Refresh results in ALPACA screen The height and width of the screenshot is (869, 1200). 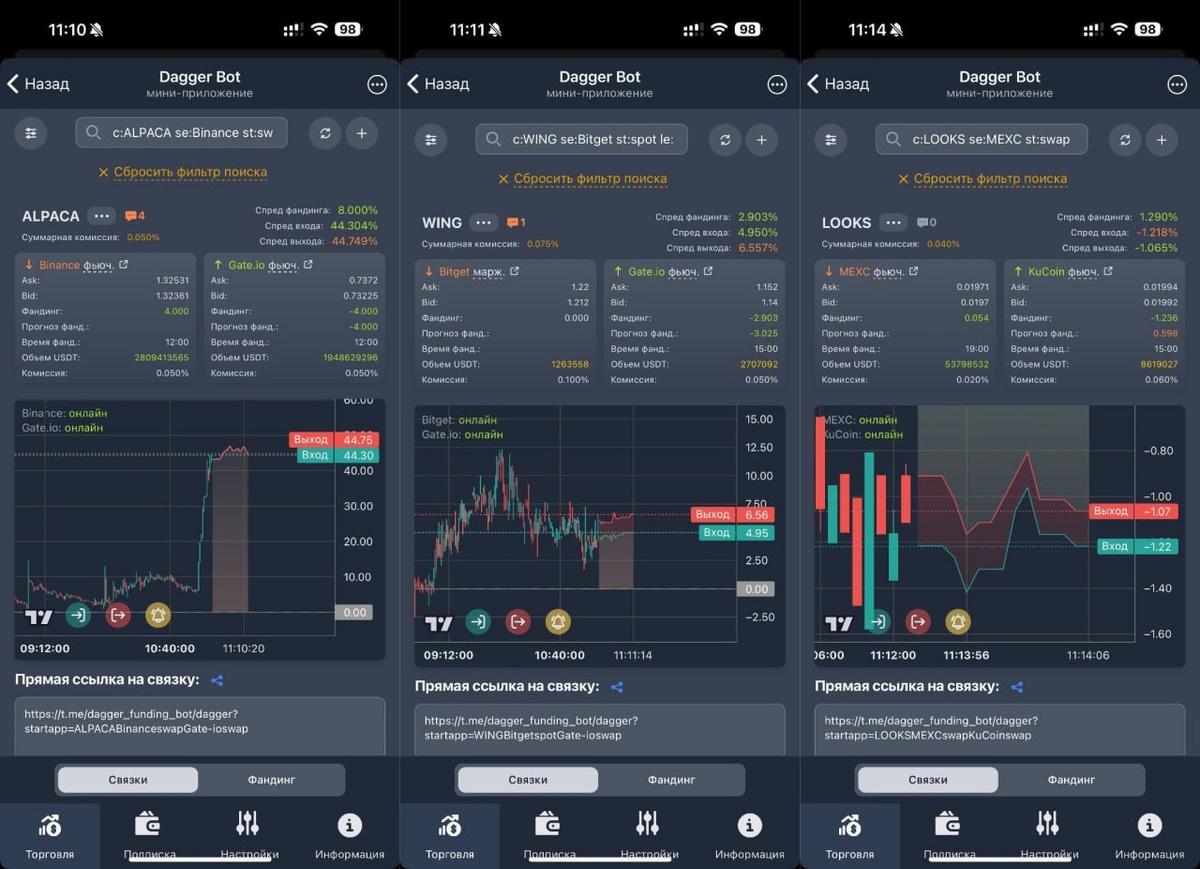click(325, 133)
